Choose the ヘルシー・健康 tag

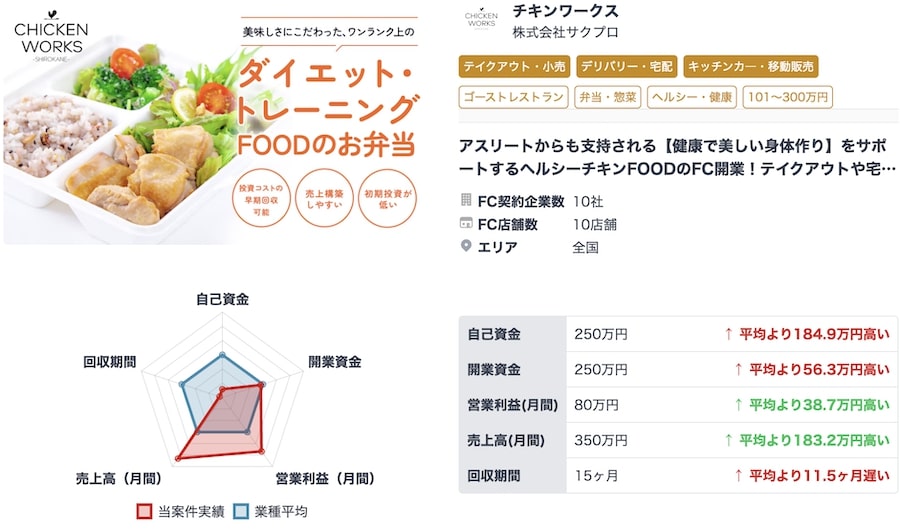tap(692, 97)
